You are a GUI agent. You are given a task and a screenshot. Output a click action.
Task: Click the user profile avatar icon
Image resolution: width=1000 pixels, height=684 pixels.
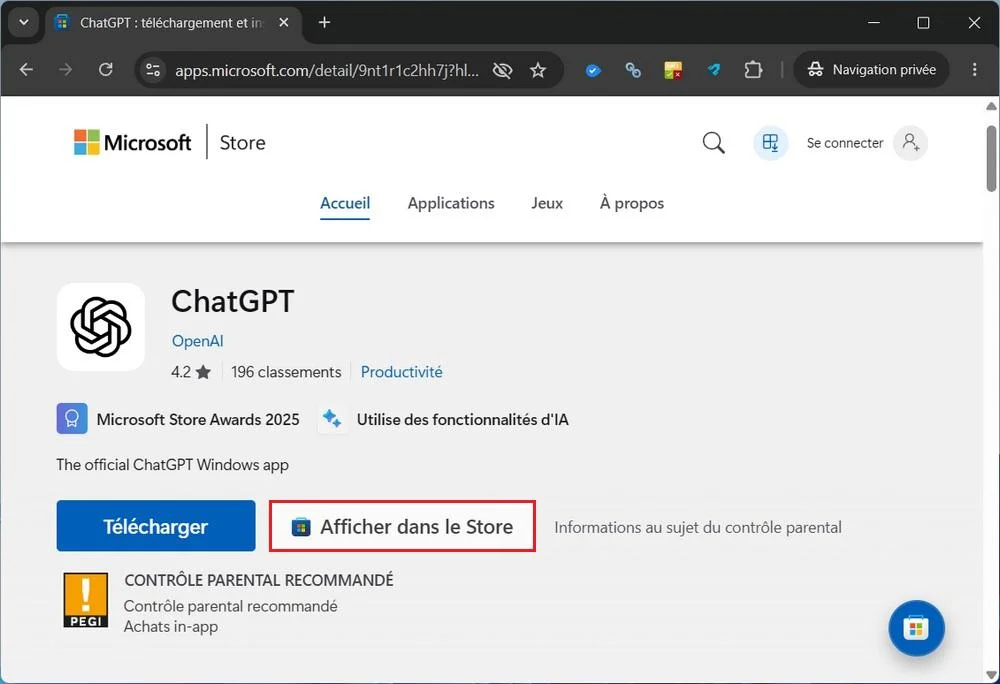910,142
